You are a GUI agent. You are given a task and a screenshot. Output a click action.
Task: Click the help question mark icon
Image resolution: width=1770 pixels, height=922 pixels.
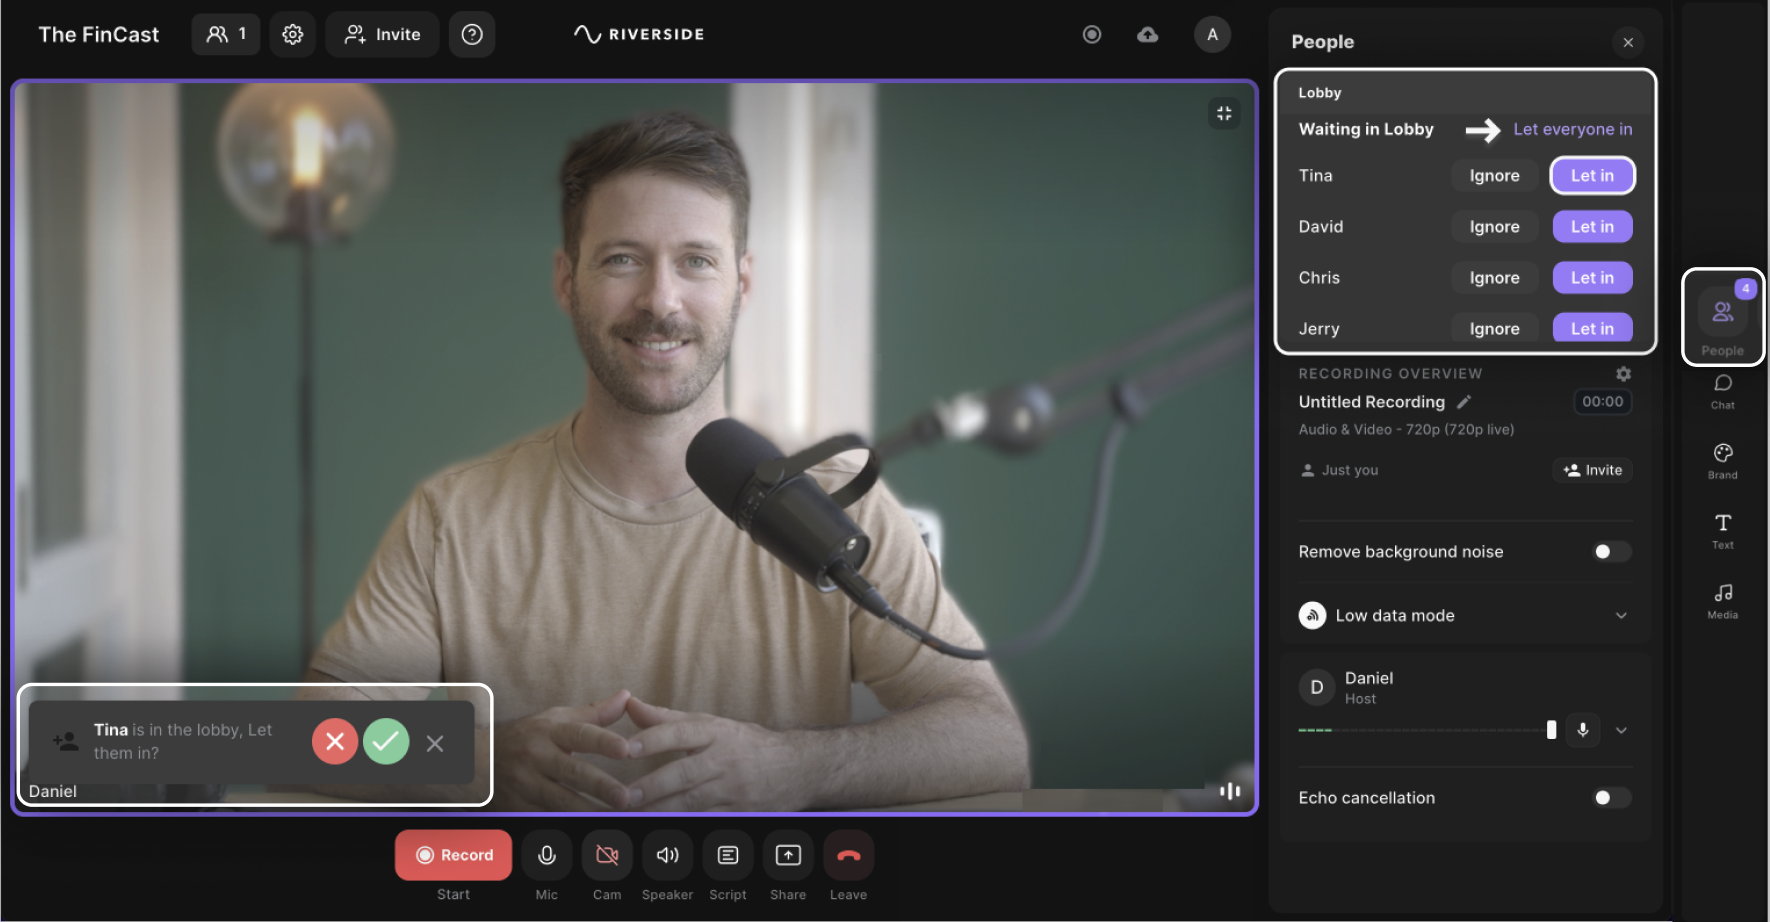[472, 35]
